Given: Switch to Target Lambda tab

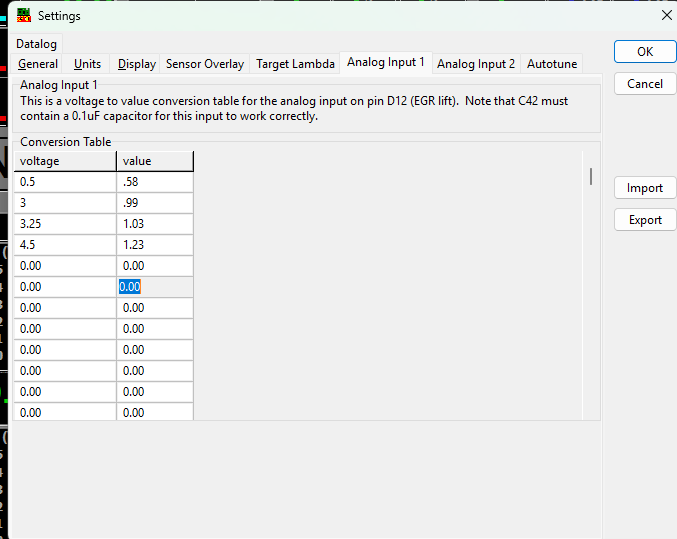Looking at the screenshot, I should click(x=295, y=64).
